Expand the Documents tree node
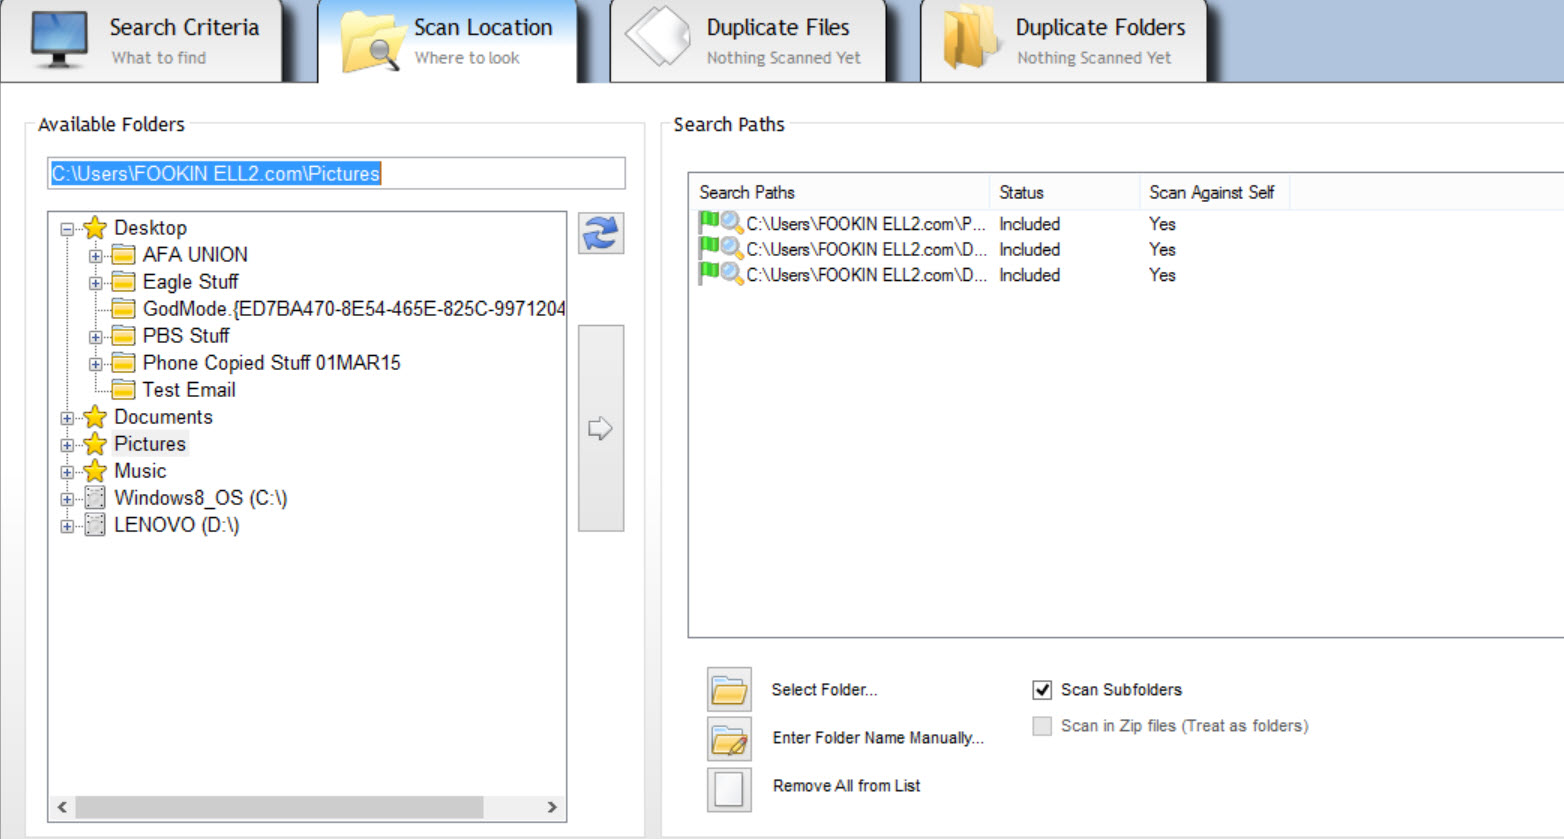Viewport: 1564px width, 839px height. (x=67, y=418)
